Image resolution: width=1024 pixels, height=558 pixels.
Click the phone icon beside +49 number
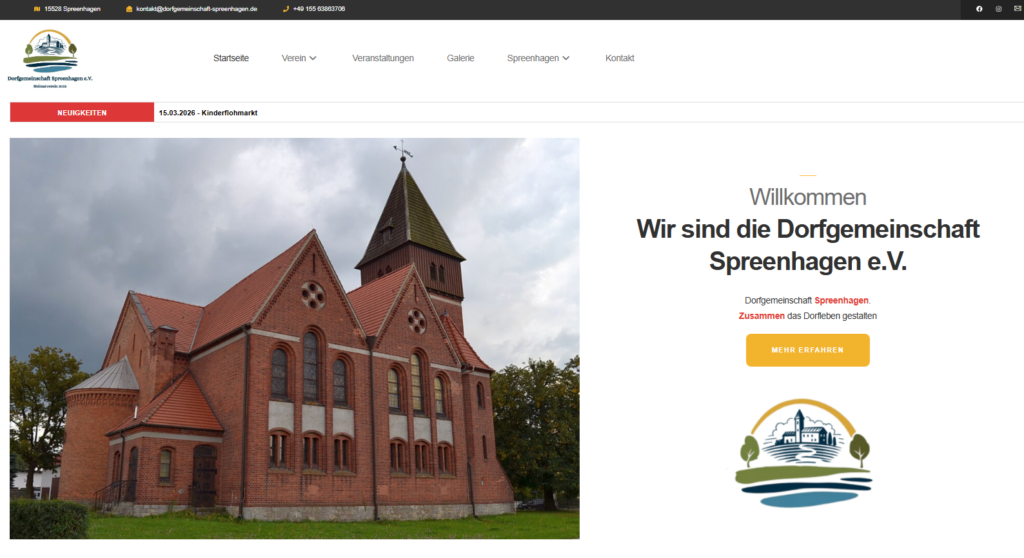tap(286, 9)
